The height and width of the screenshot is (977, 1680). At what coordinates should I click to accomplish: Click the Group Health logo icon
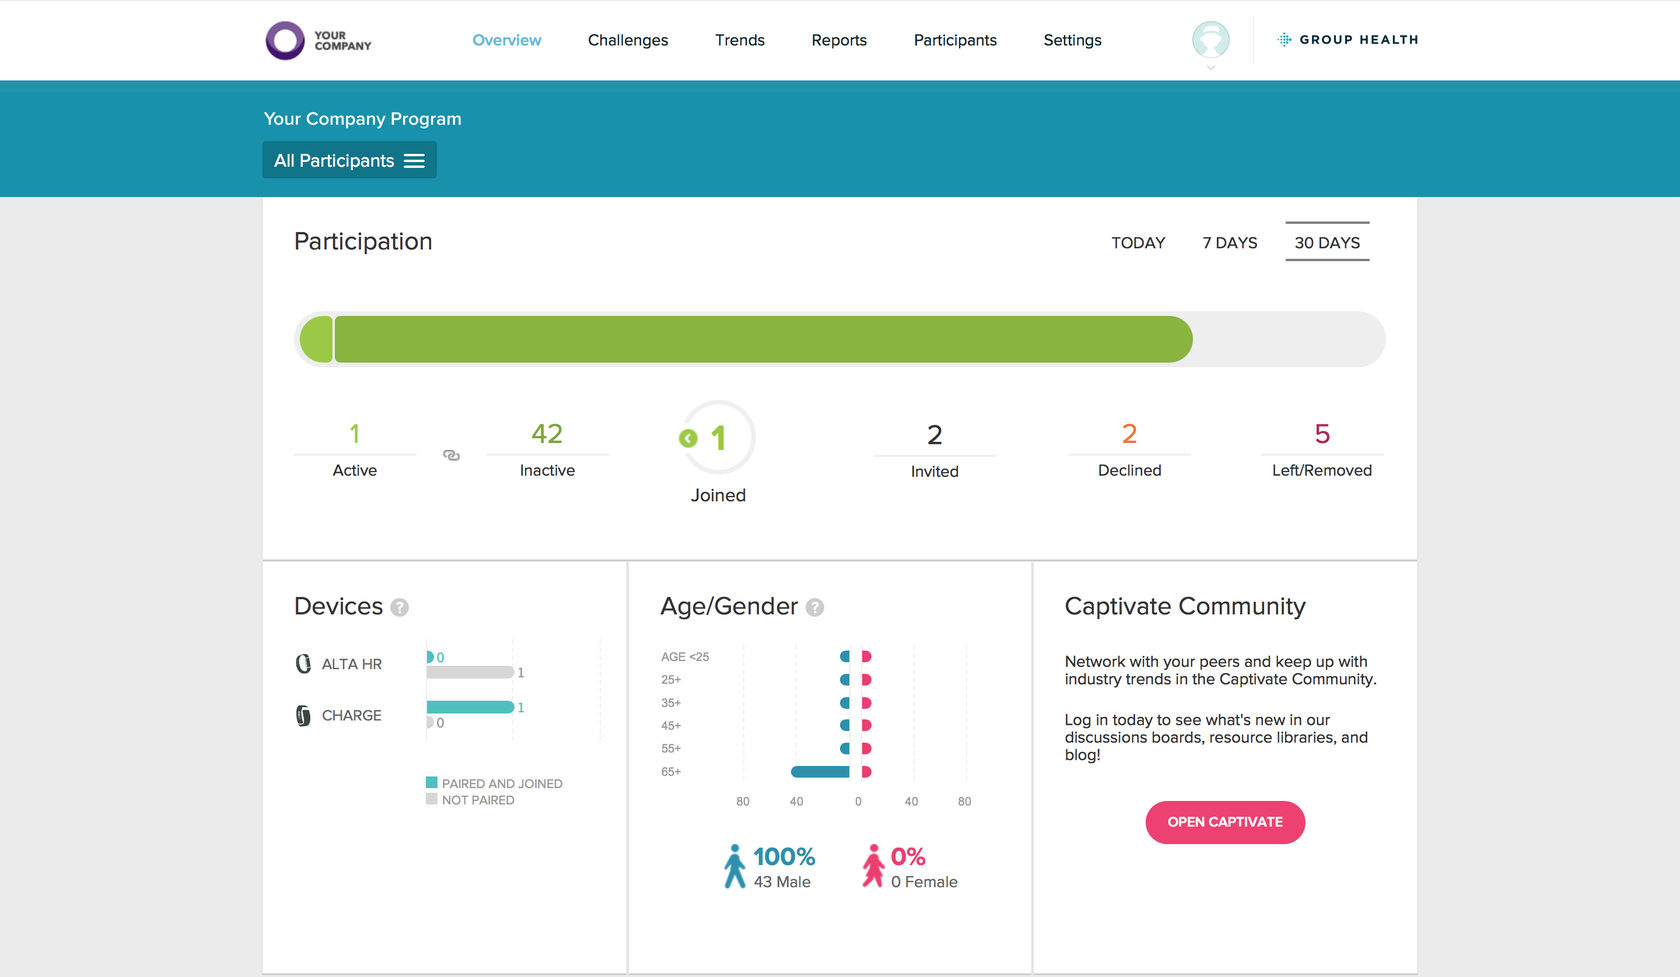pos(1284,40)
